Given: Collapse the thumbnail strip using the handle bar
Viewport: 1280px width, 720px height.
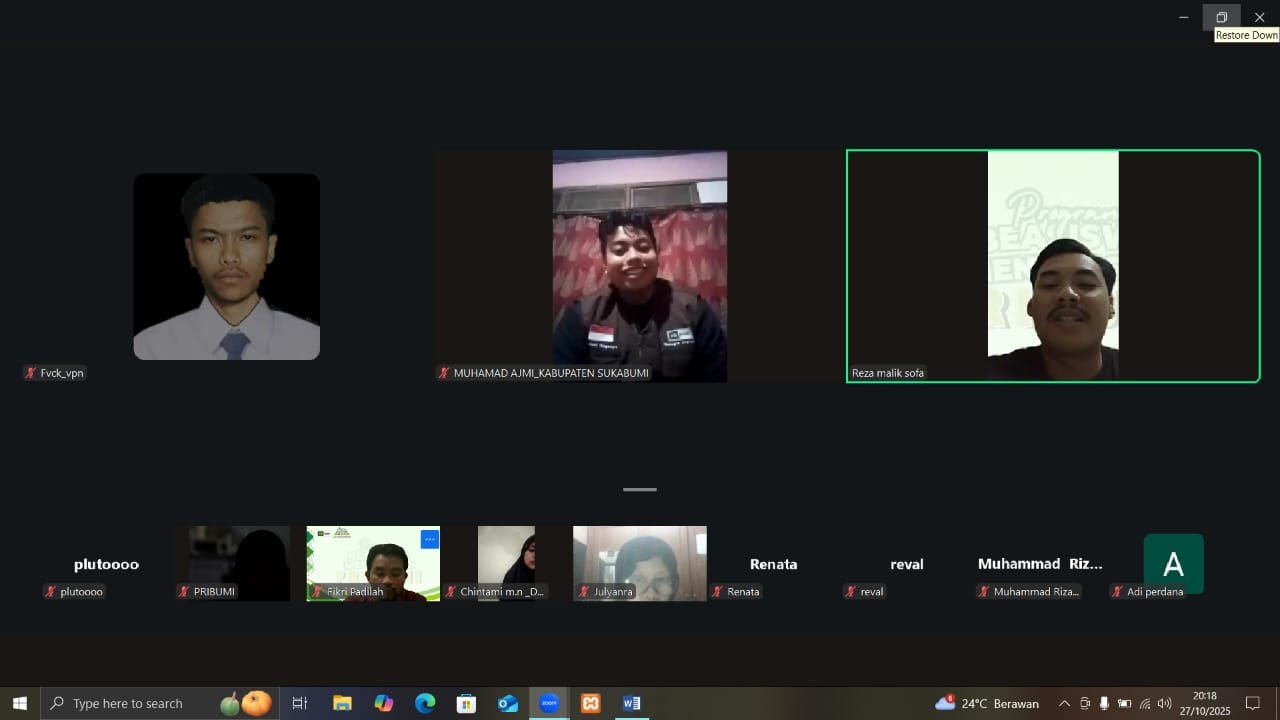Looking at the screenshot, I should point(640,490).
